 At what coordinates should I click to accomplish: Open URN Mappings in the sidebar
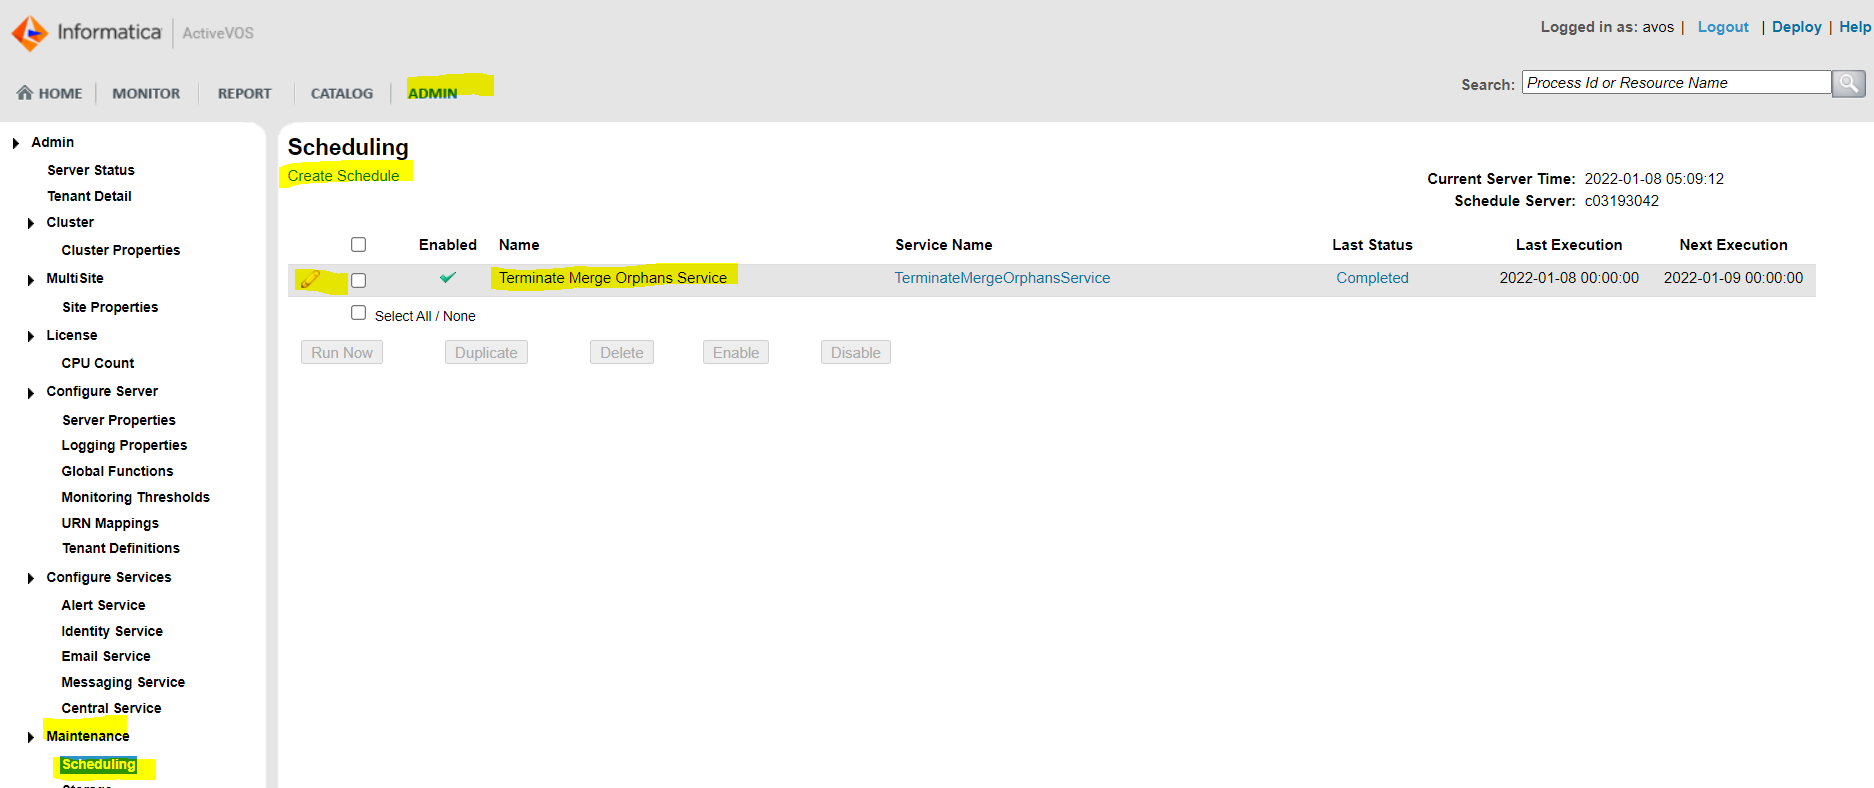point(110,523)
